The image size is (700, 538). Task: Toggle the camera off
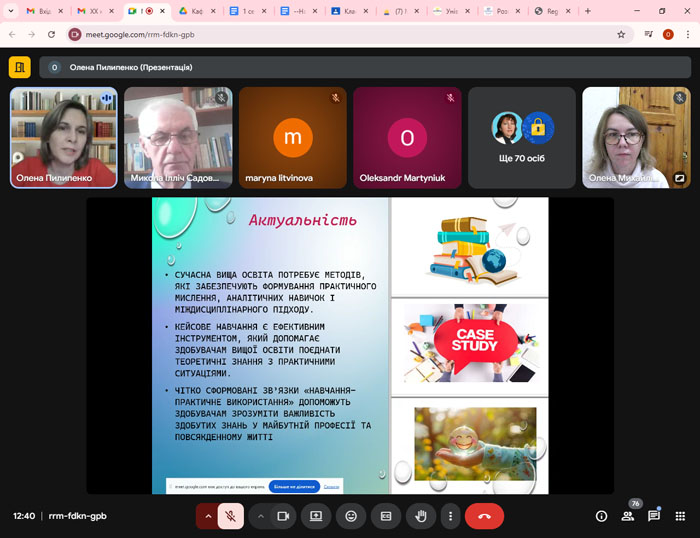[x=283, y=516]
